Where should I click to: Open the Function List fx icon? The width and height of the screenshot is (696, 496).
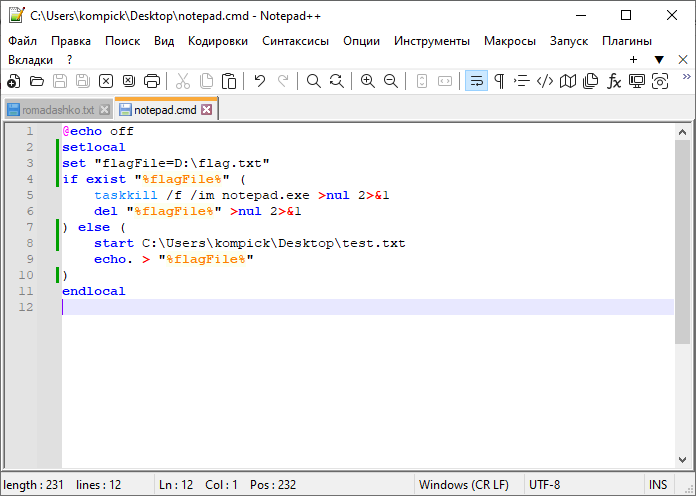coord(614,81)
